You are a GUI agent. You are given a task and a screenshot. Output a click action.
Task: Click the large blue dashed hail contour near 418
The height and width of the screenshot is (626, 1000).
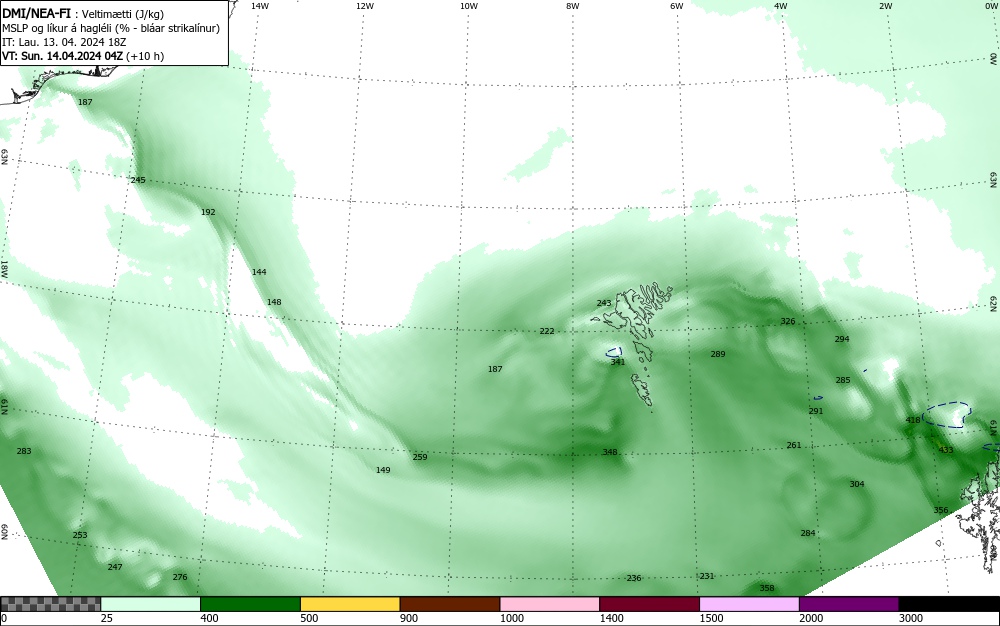946,414
